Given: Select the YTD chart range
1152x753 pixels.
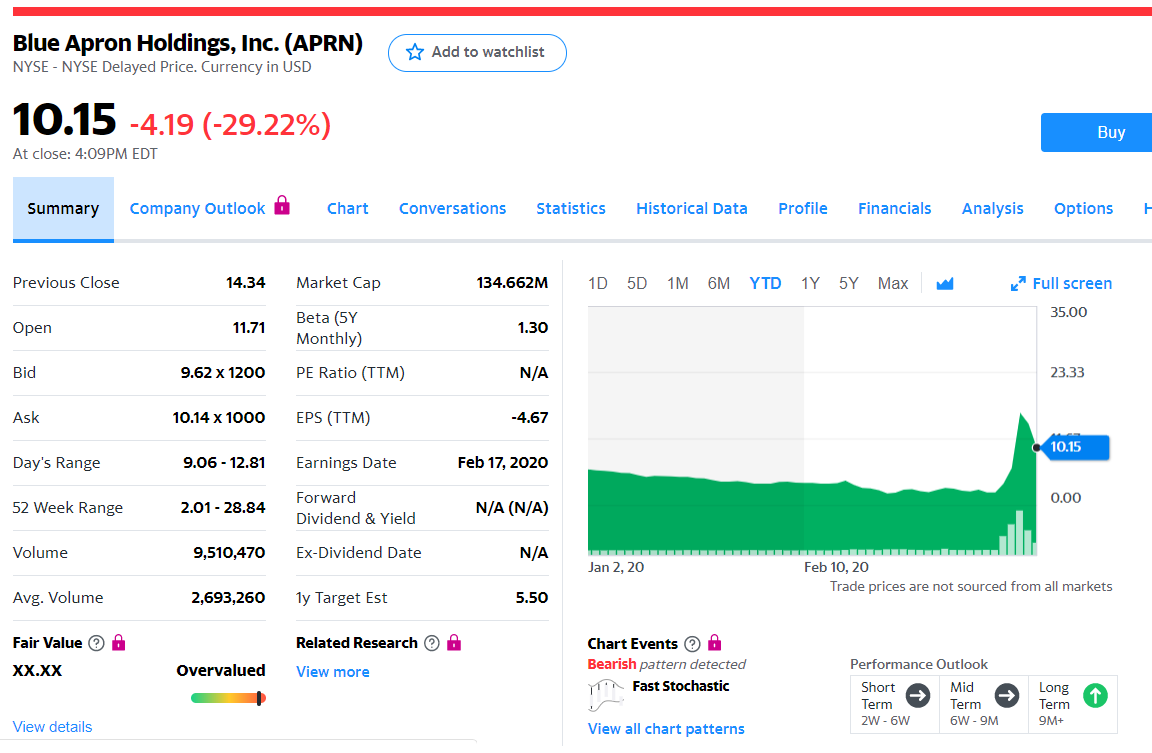Looking at the screenshot, I should [x=766, y=284].
